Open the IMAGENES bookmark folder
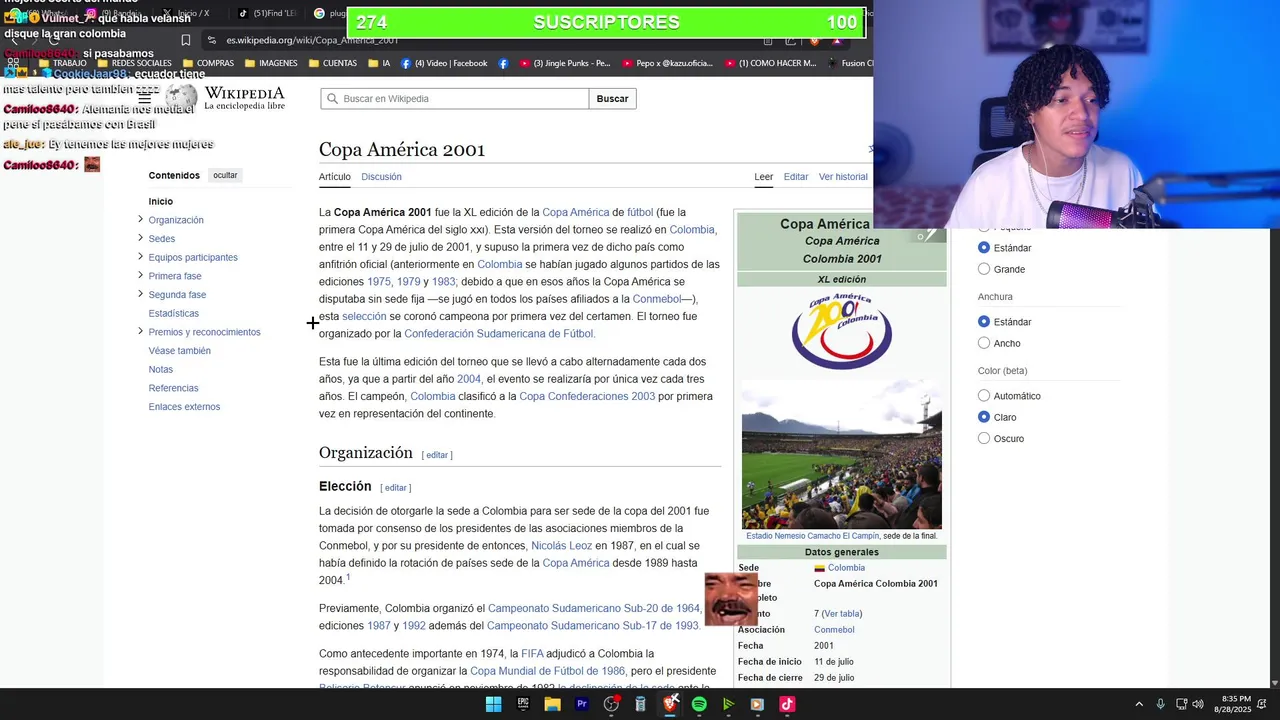The image size is (1280, 720). tap(270, 63)
